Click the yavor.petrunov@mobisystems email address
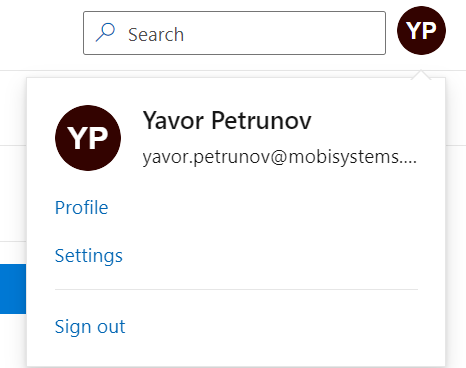Image resolution: width=466 pixels, height=368 pixels. [x=280, y=157]
